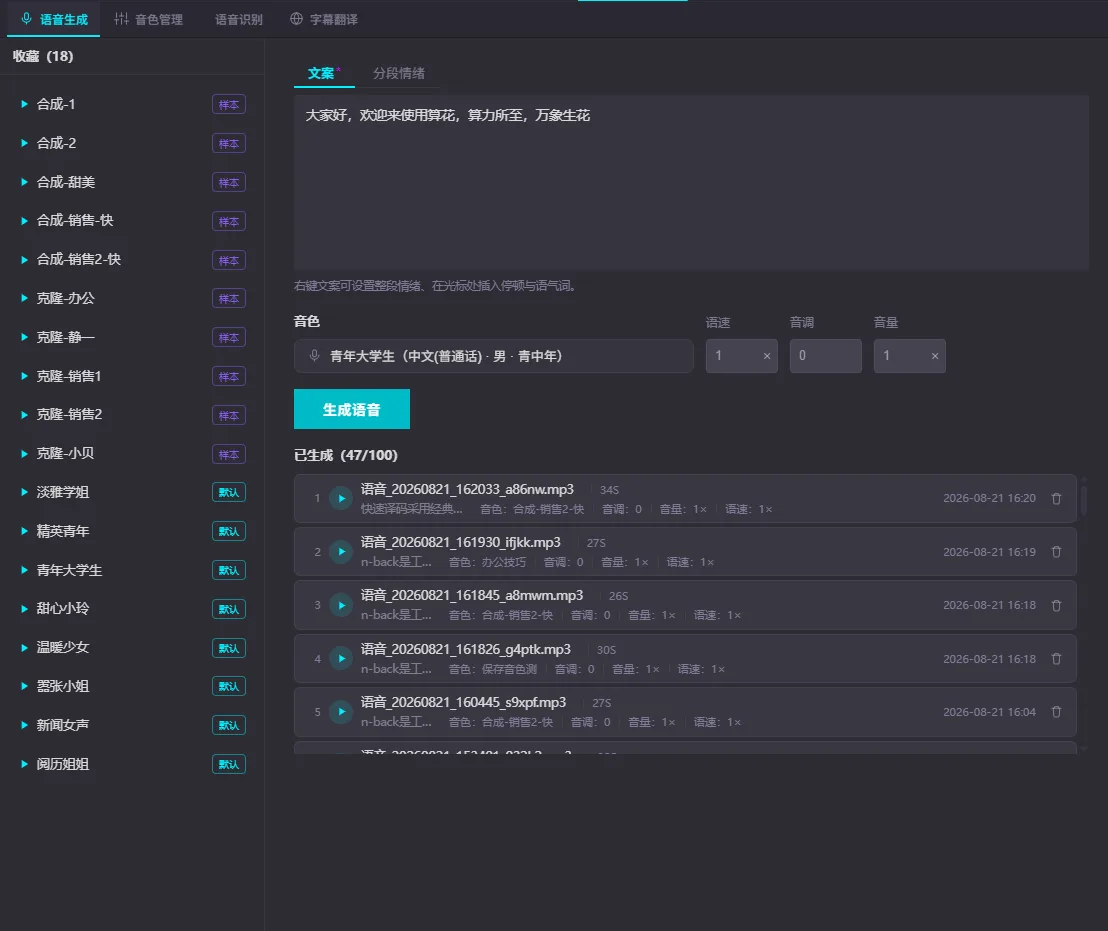Click timestamp 2026-08-21 16:04
Image resolution: width=1108 pixels, height=931 pixels.
tap(989, 712)
